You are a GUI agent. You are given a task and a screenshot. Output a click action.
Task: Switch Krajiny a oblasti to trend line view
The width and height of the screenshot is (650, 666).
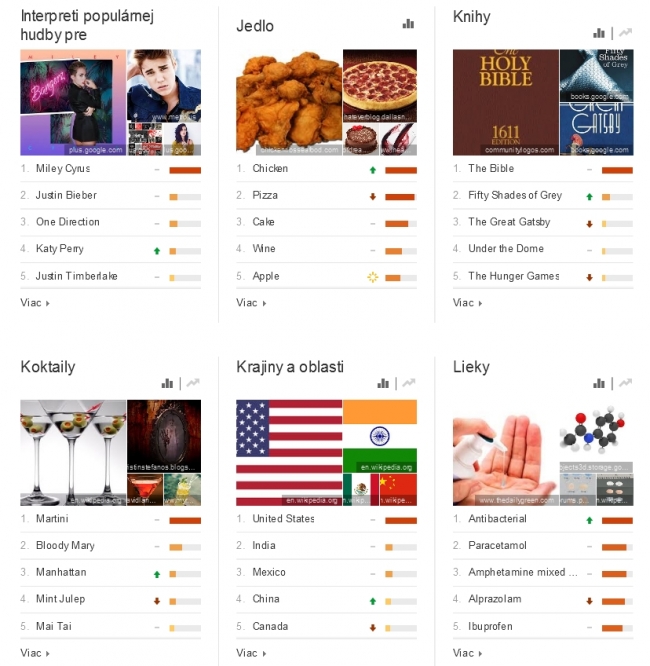click(409, 383)
